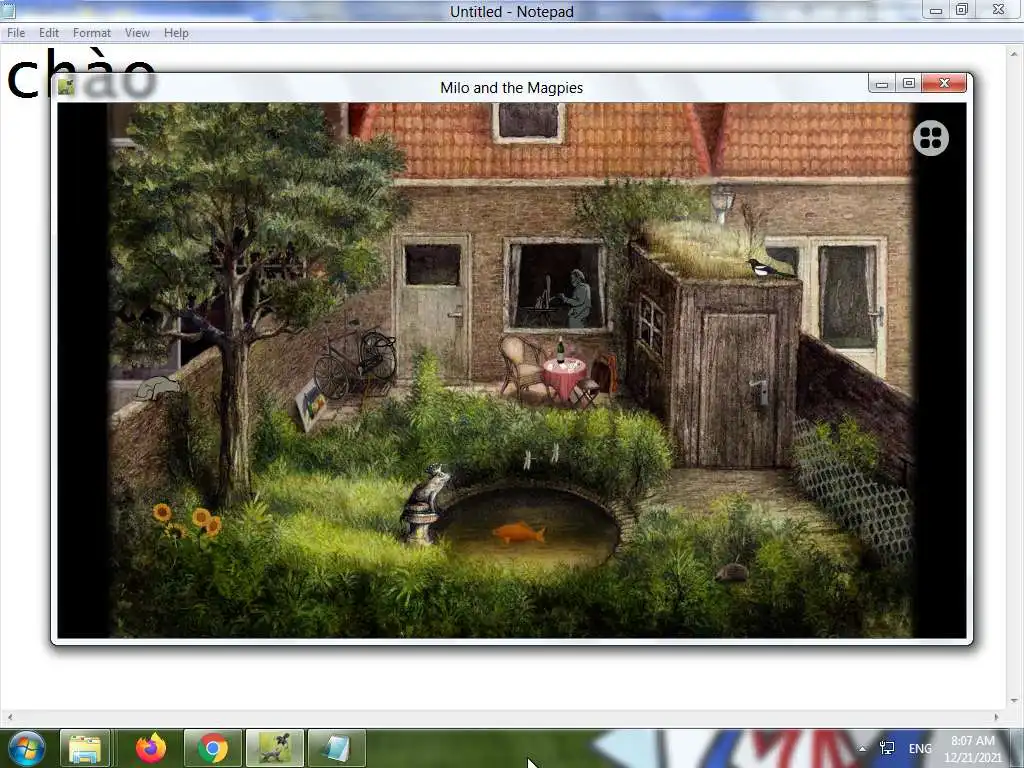Close the Notepad window
1024x768 pixels.
999,9
